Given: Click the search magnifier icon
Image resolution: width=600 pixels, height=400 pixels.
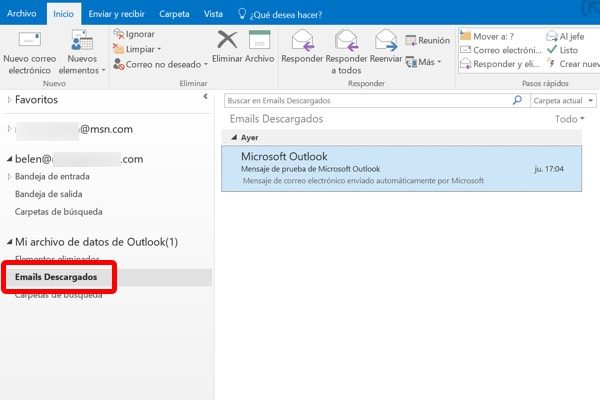Looking at the screenshot, I should pyautogui.click(x=517, y=100).
